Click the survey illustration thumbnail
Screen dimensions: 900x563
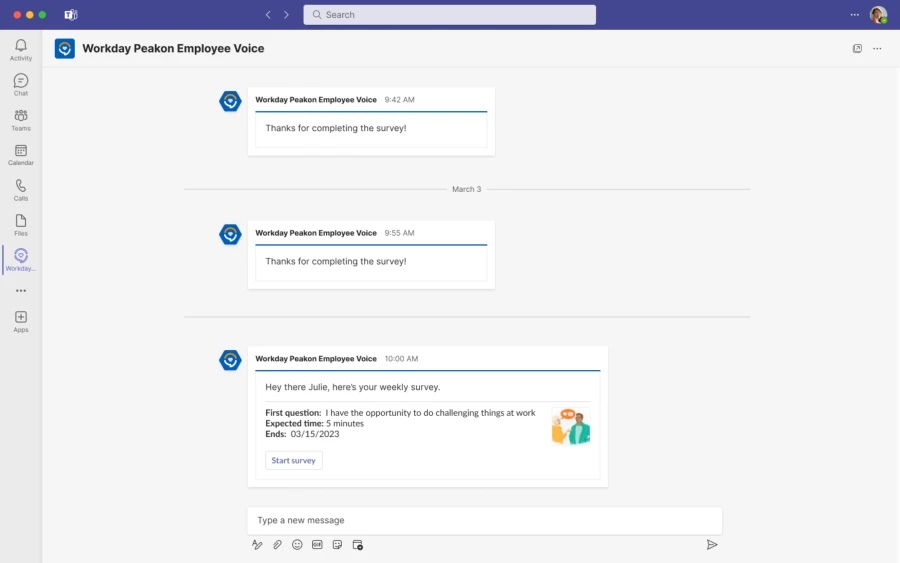[571, 426]
